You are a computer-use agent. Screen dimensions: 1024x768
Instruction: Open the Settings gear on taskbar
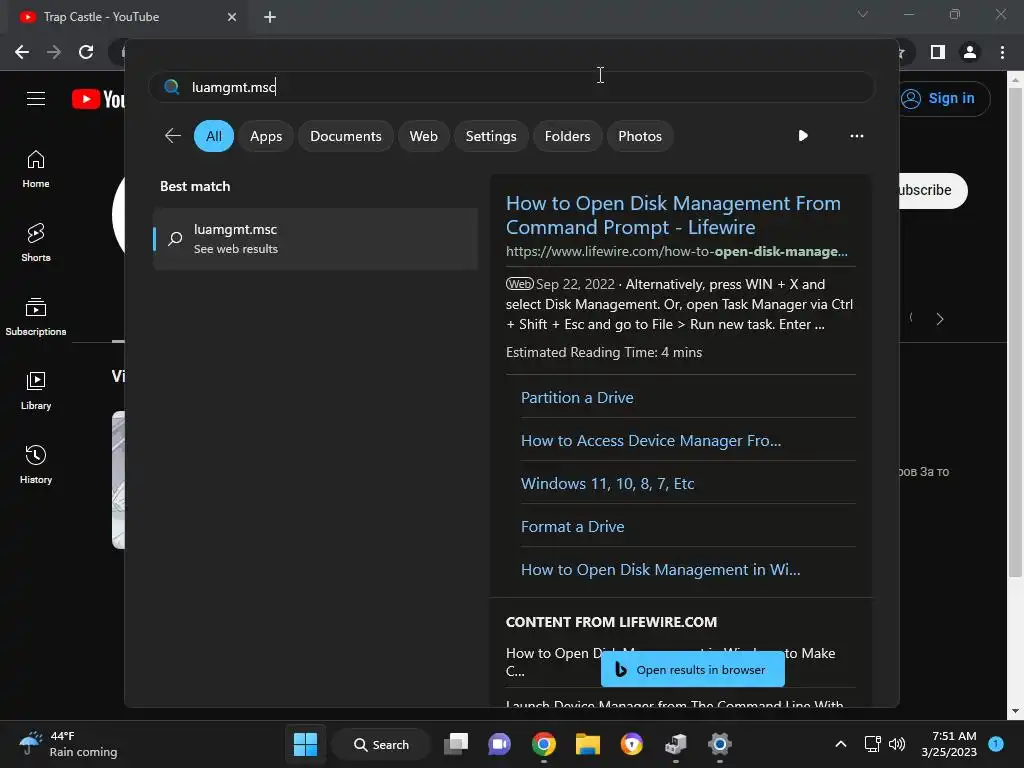click(x=719, y=744)
